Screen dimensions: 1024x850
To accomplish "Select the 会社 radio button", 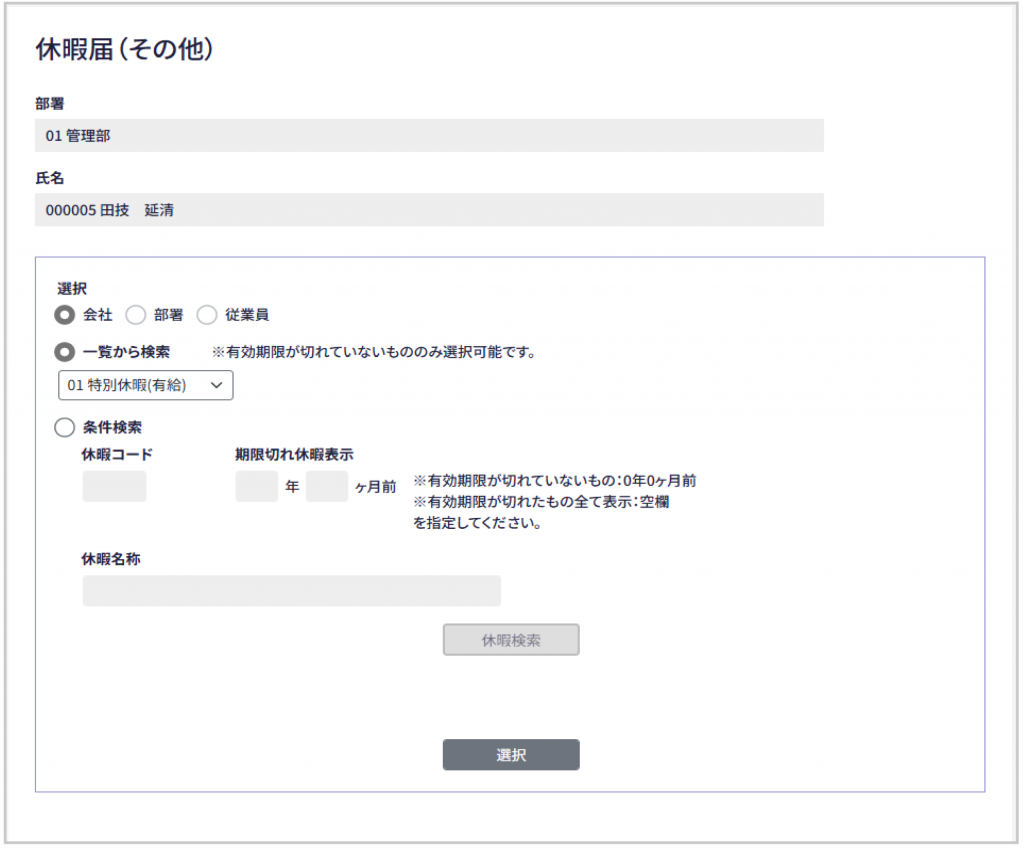I will pos(65,315).
